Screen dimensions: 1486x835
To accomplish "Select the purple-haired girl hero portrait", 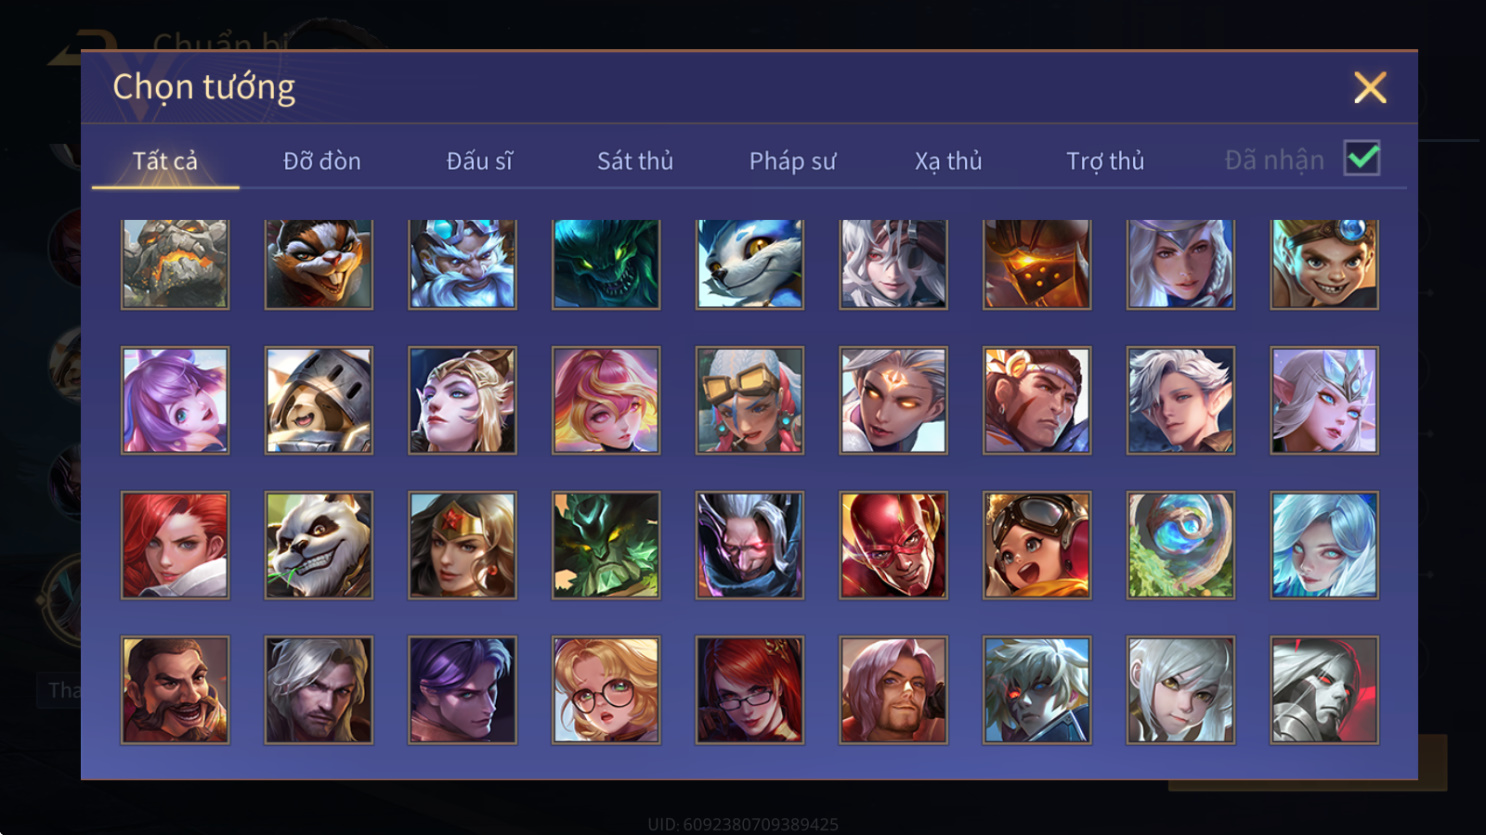I will [x=175, y=400].
